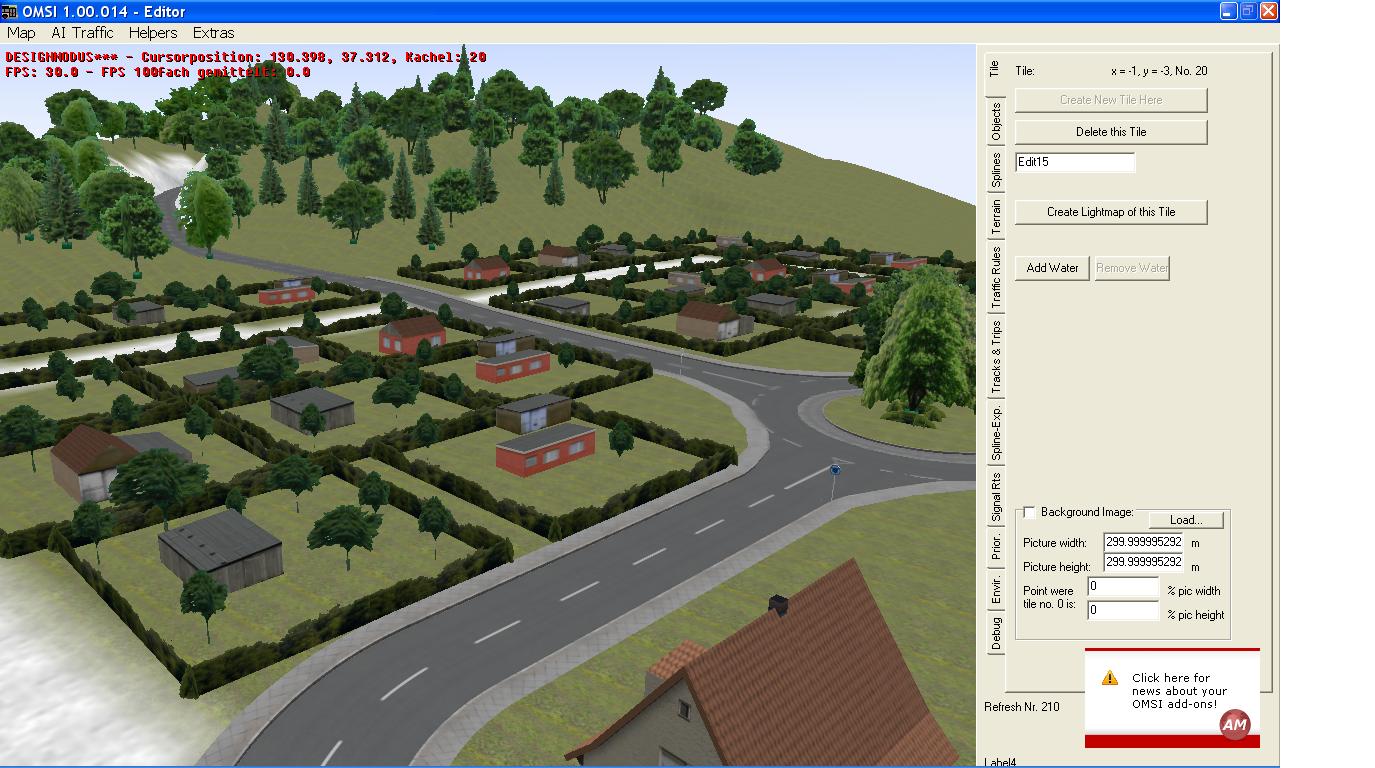
Task: Open the AI Traffic menu
Action: click(82, 33)
